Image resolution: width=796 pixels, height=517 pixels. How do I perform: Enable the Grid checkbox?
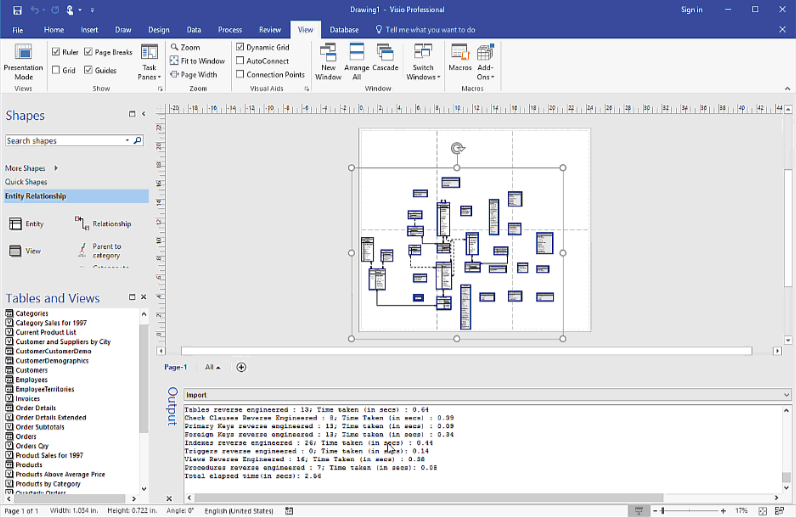click(x=56, y=70)
